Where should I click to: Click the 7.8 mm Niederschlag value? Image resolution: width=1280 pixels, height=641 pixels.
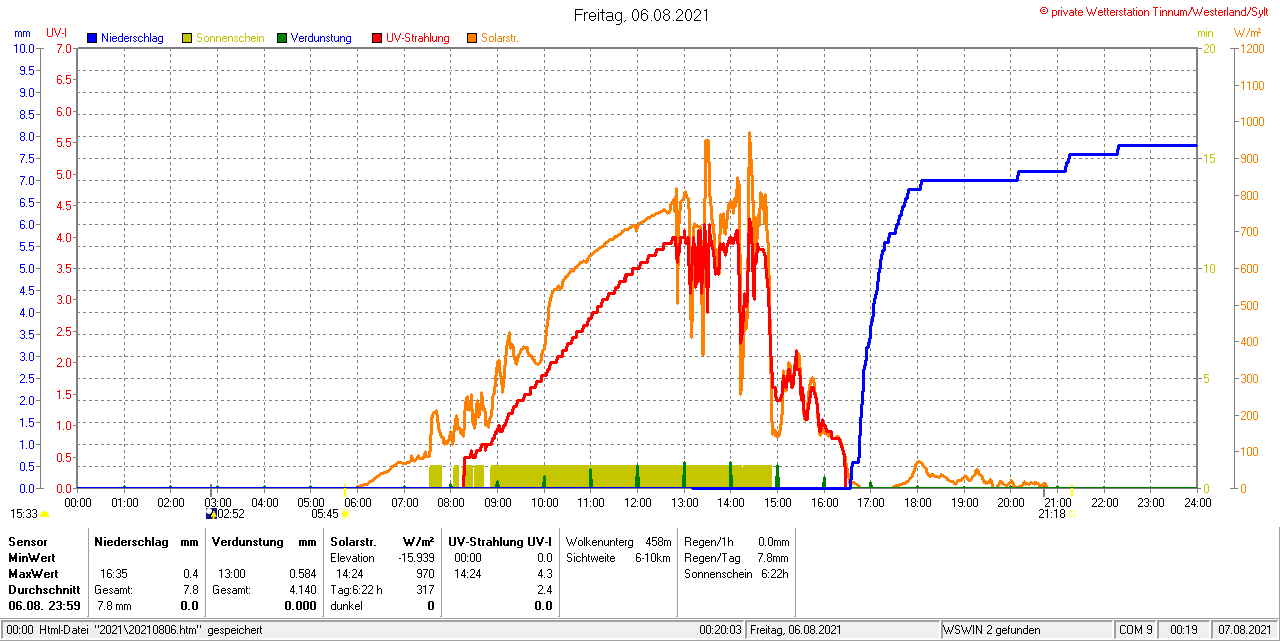pyautogui.click(x=114, y=606)
